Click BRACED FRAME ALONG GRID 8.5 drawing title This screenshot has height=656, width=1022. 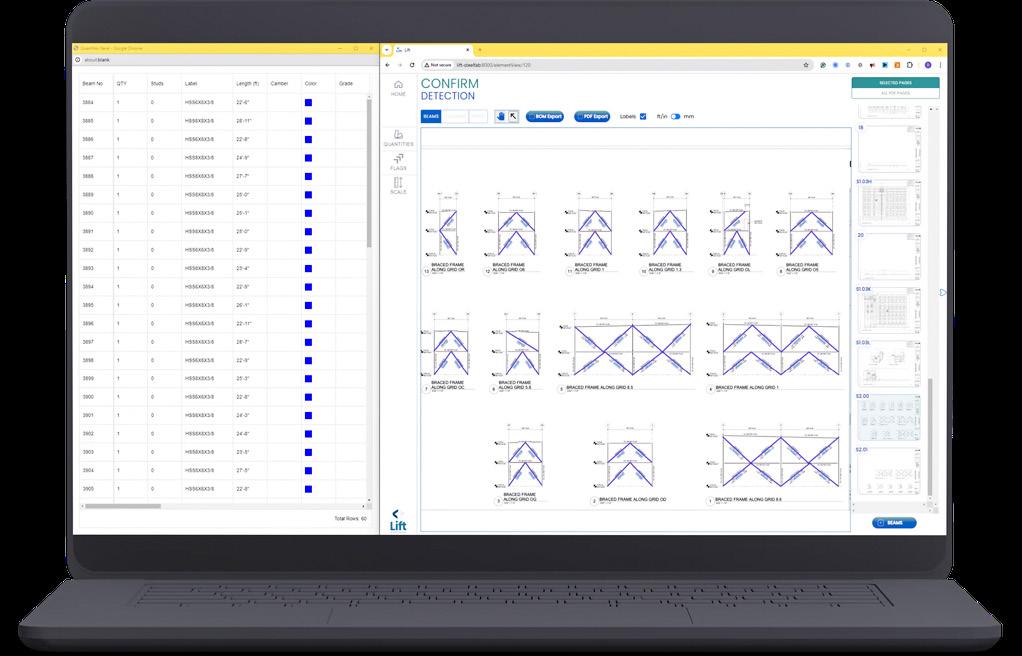(600, 387)
